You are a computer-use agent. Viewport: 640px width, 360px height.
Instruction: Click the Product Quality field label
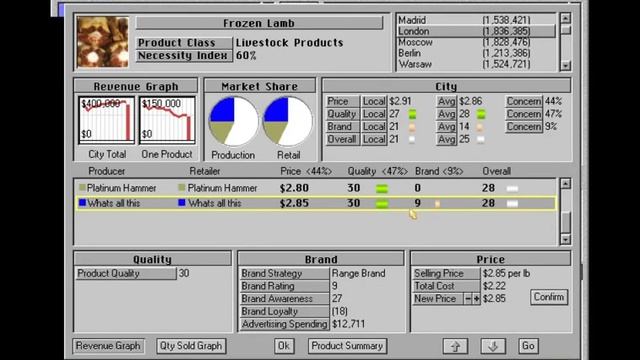click(x=126, y=273)
